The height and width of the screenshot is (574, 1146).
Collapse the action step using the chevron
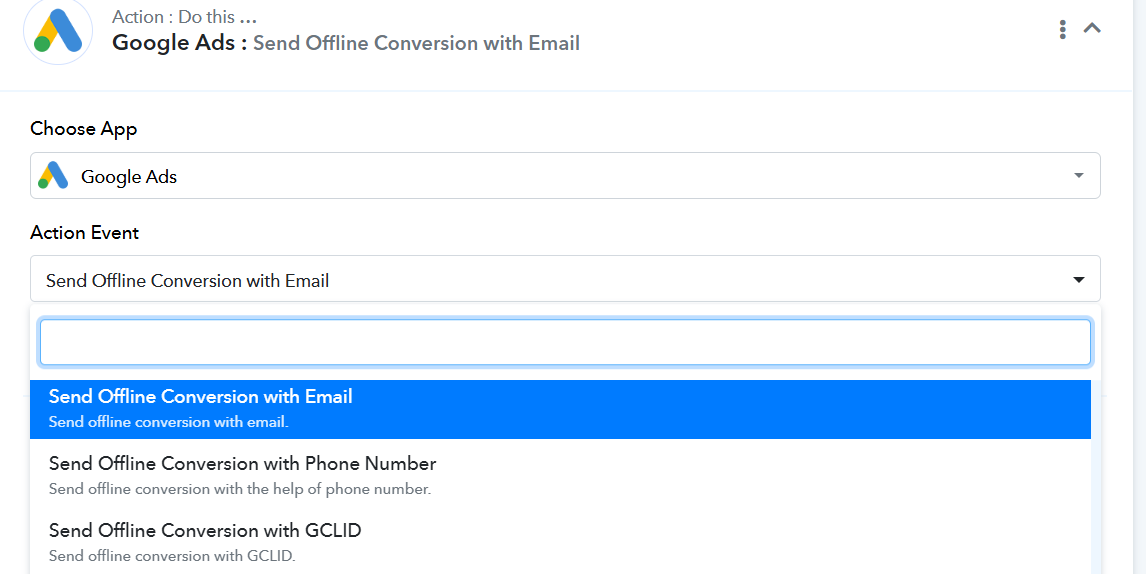tap(1092, 29)
